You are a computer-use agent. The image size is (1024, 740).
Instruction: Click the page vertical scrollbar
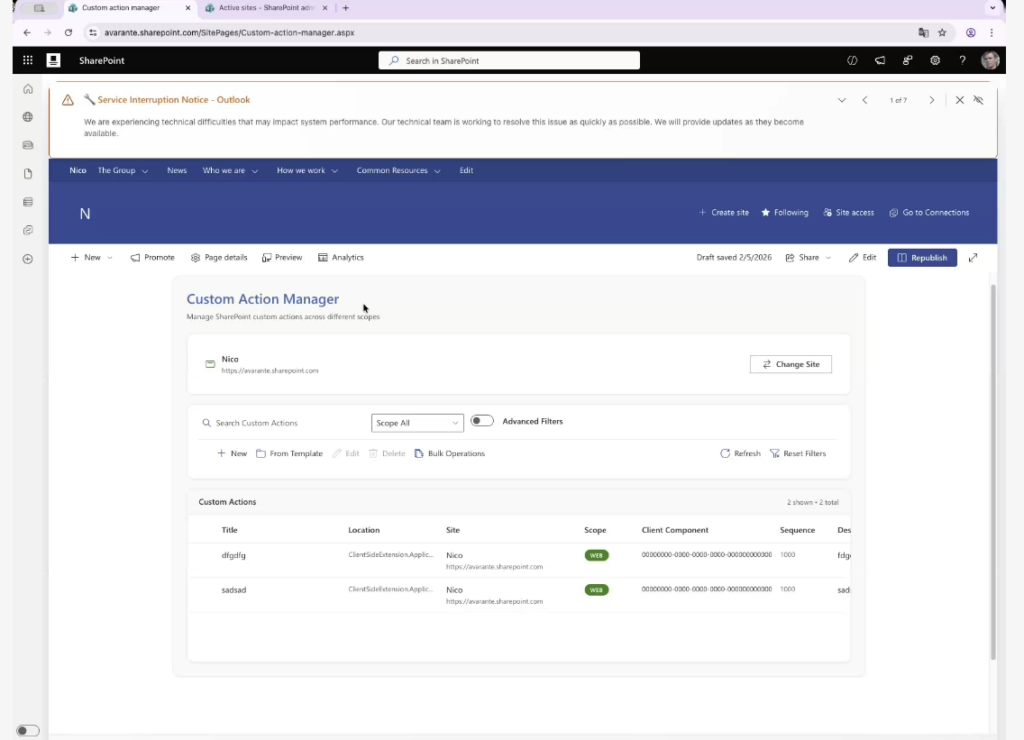(x=993, y=470)
